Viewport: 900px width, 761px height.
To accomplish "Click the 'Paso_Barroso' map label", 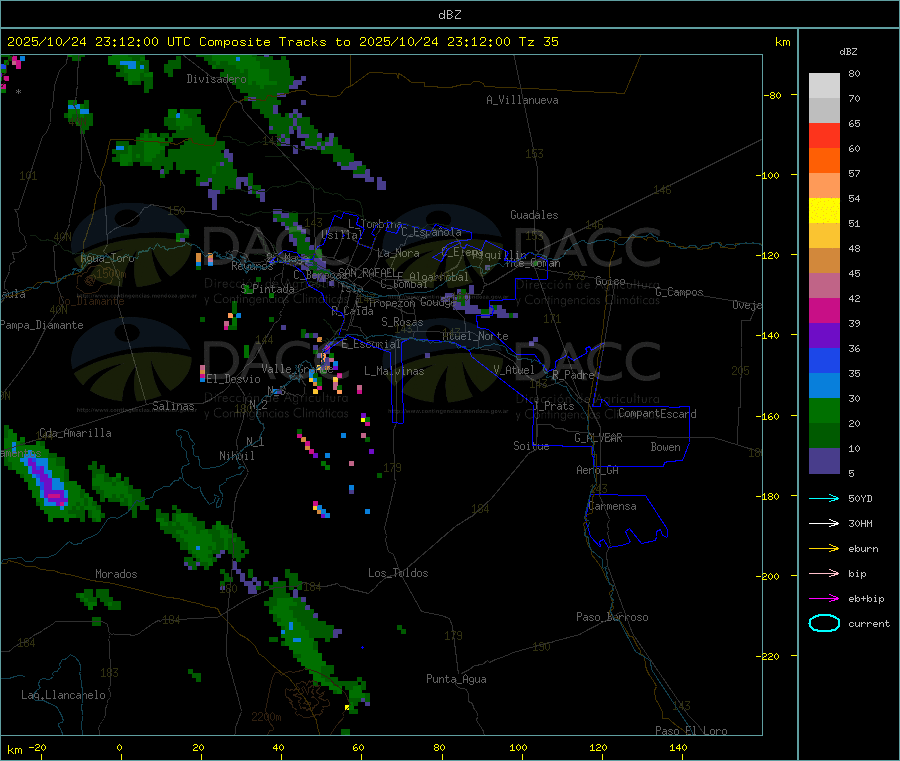I will pos(612,617).
